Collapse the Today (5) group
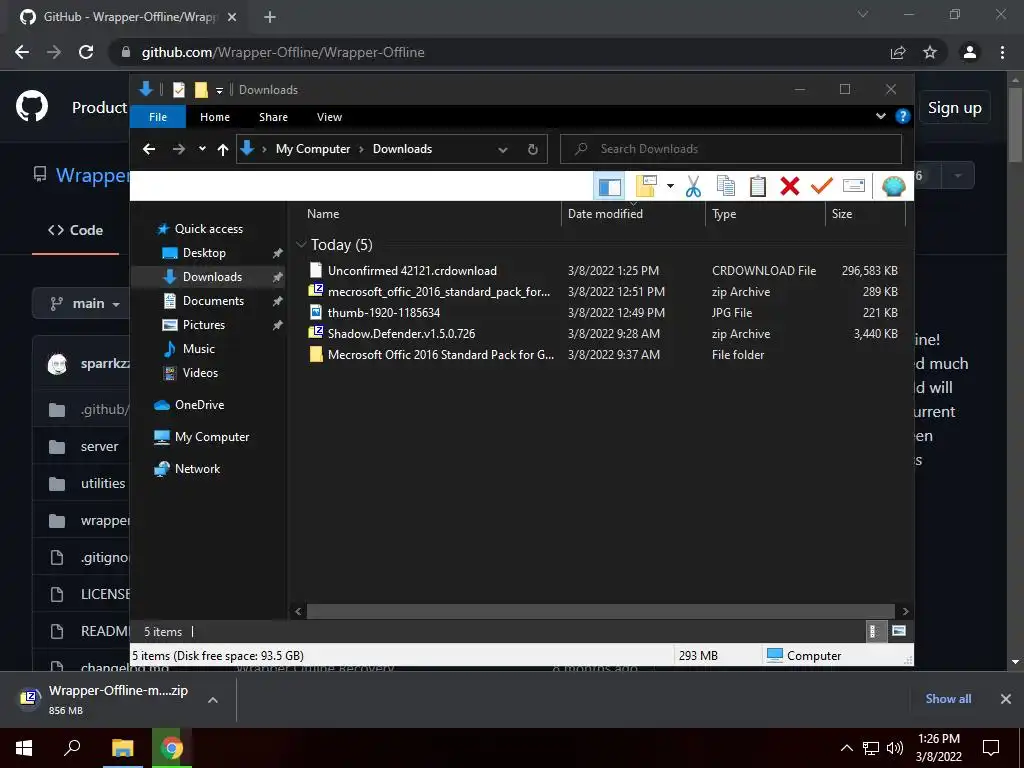The width and height of the screenshot is (1024, 768). click(x=301, y=245)
